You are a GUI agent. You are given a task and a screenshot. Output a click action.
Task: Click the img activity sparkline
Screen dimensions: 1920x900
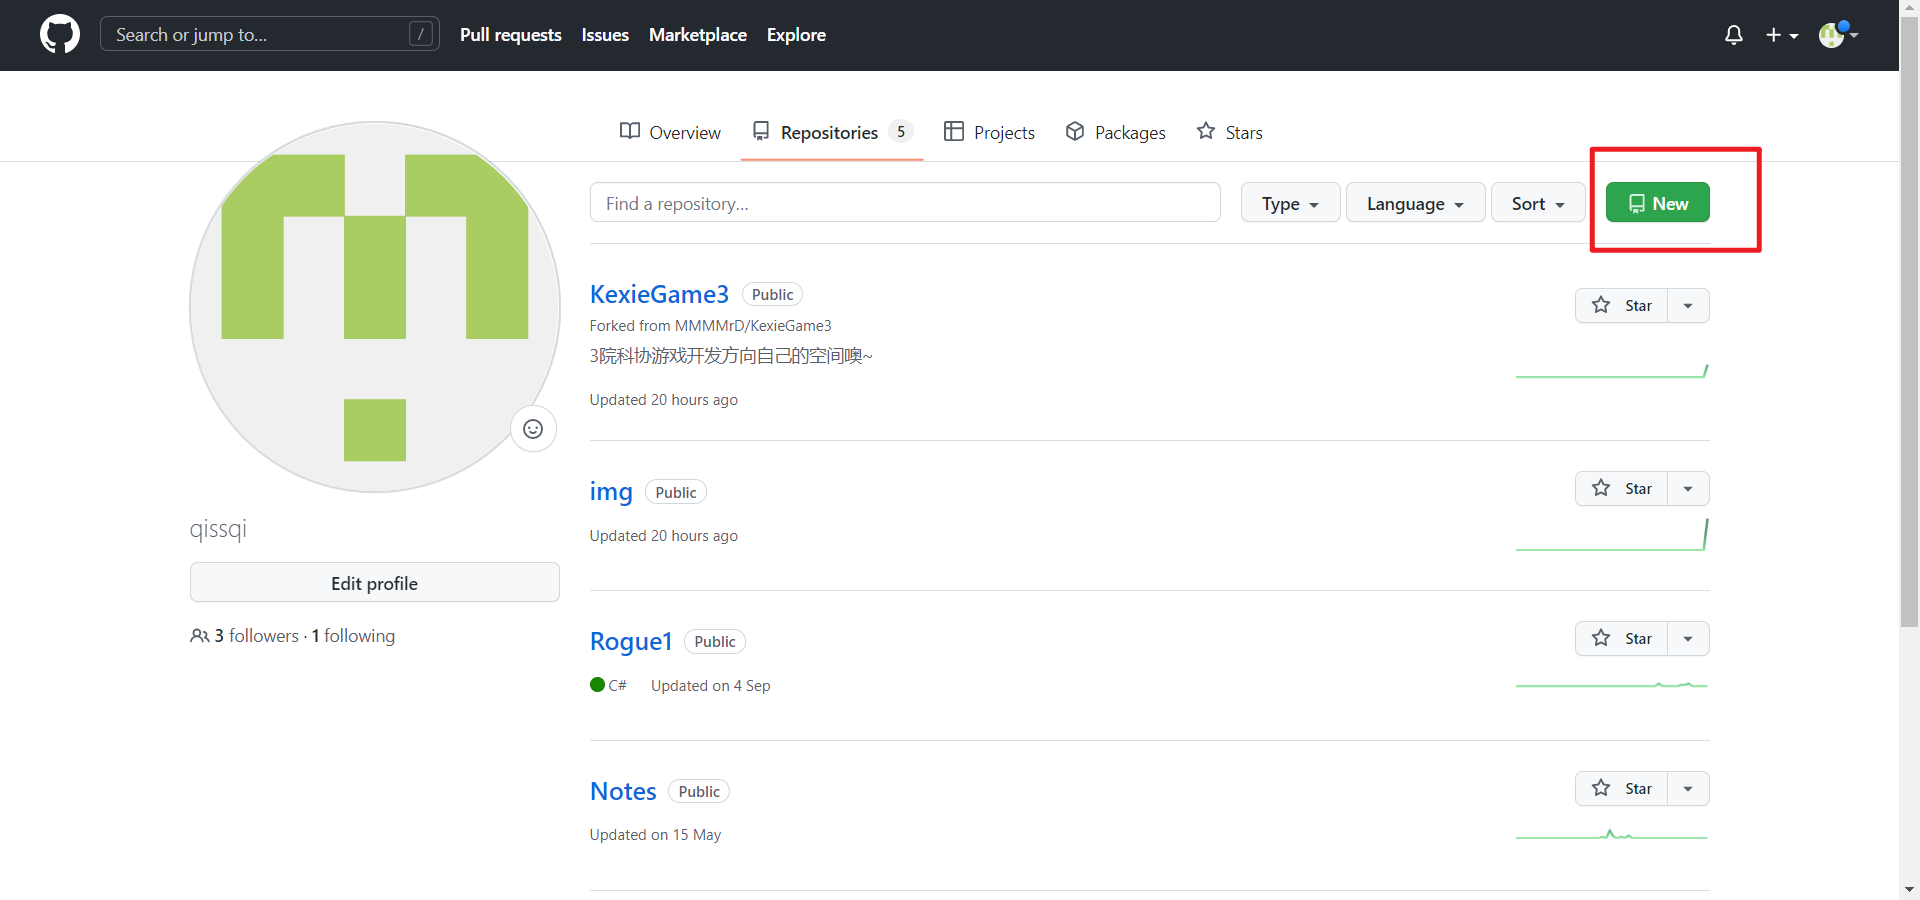coord(1612,535)
